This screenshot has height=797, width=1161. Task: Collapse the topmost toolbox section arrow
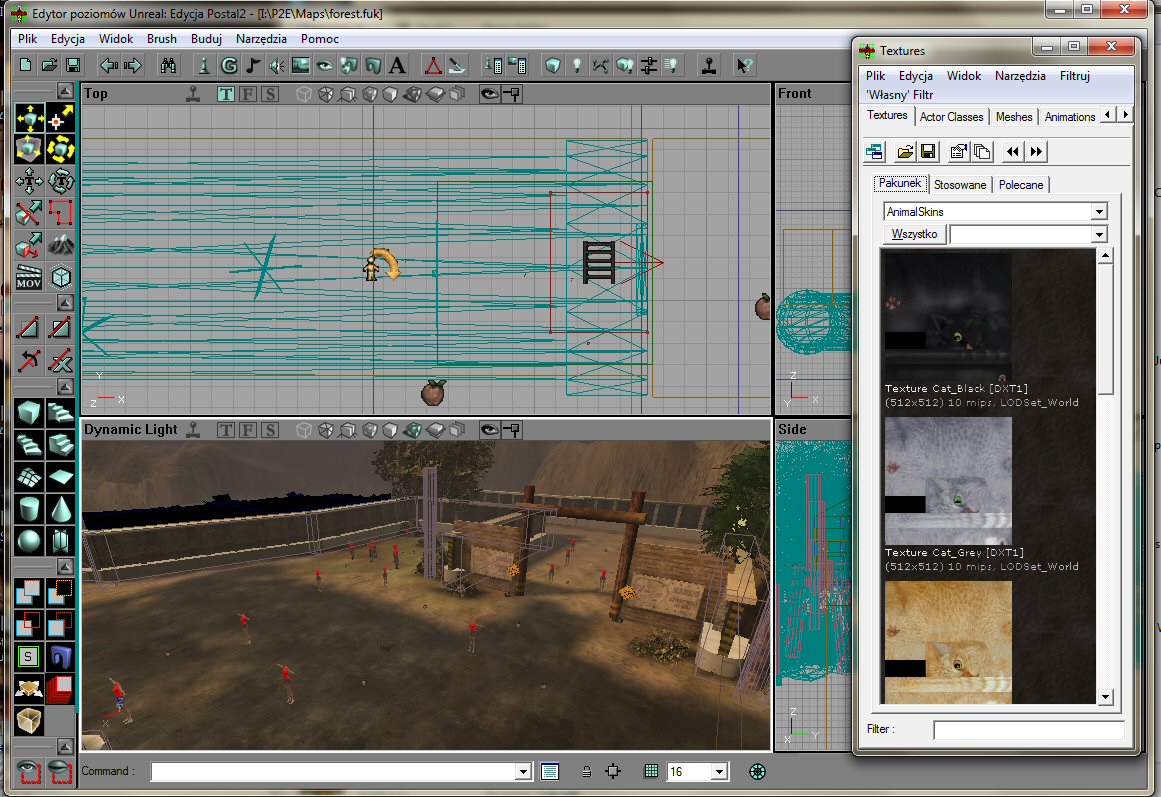coord(65,91)
